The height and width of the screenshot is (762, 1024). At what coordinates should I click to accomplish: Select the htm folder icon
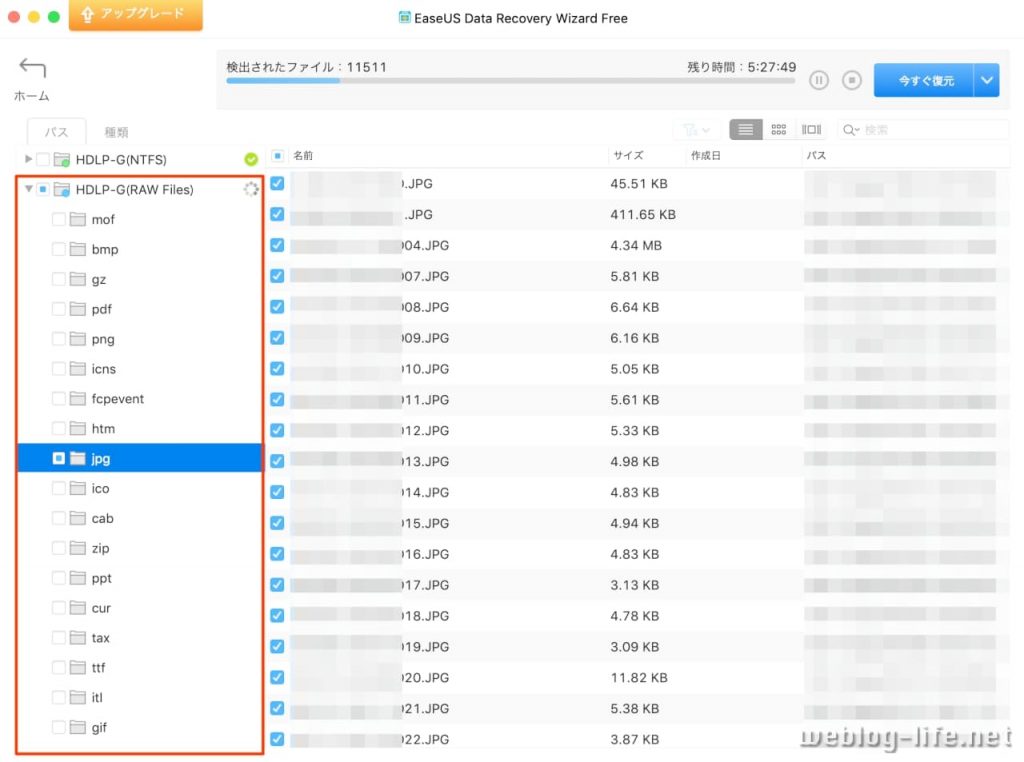(78, 428)
